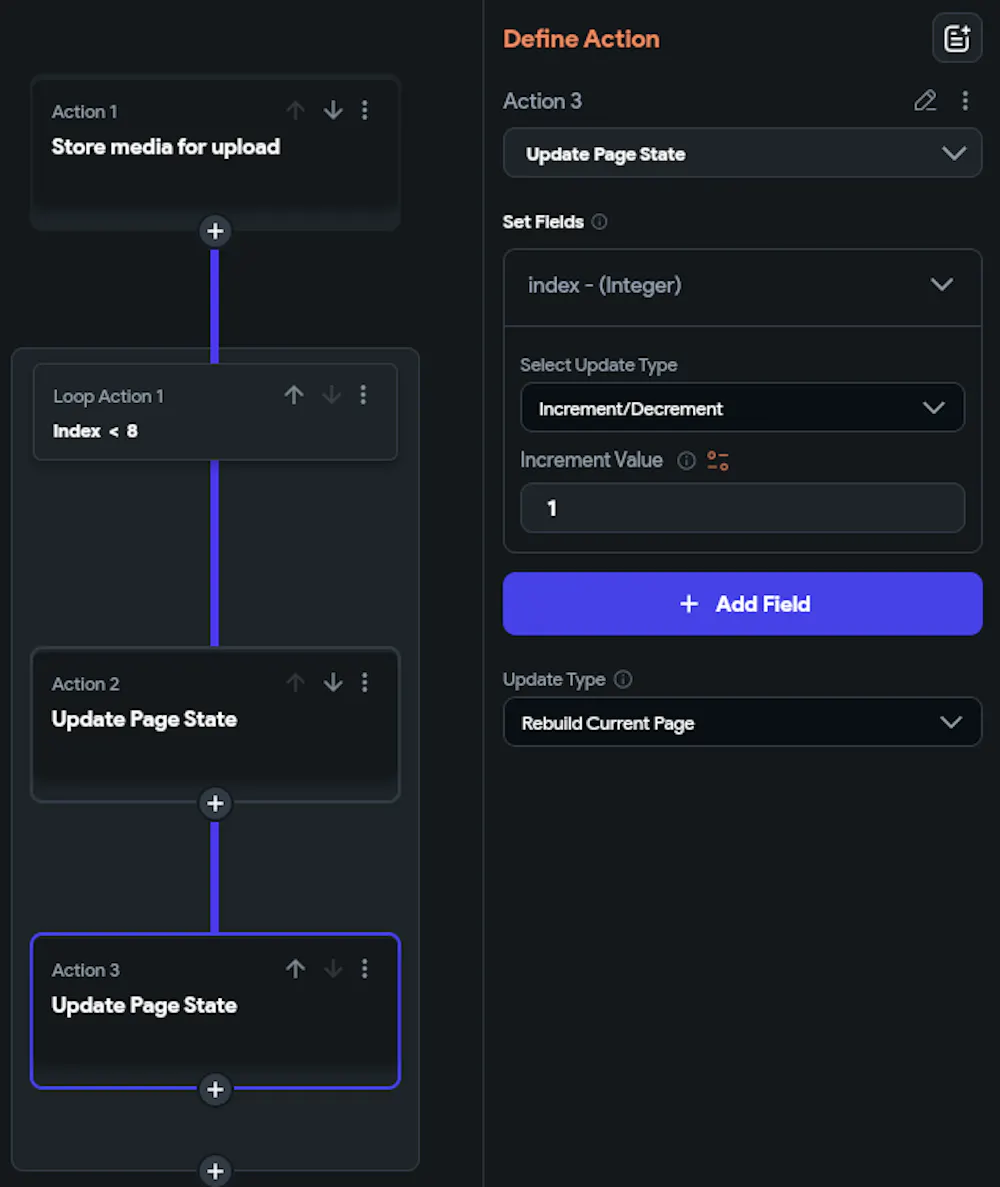Open Update Page State action type dropdown
The width and height of the screenshot is (1000, 1187).
click(x=743, y=154)
